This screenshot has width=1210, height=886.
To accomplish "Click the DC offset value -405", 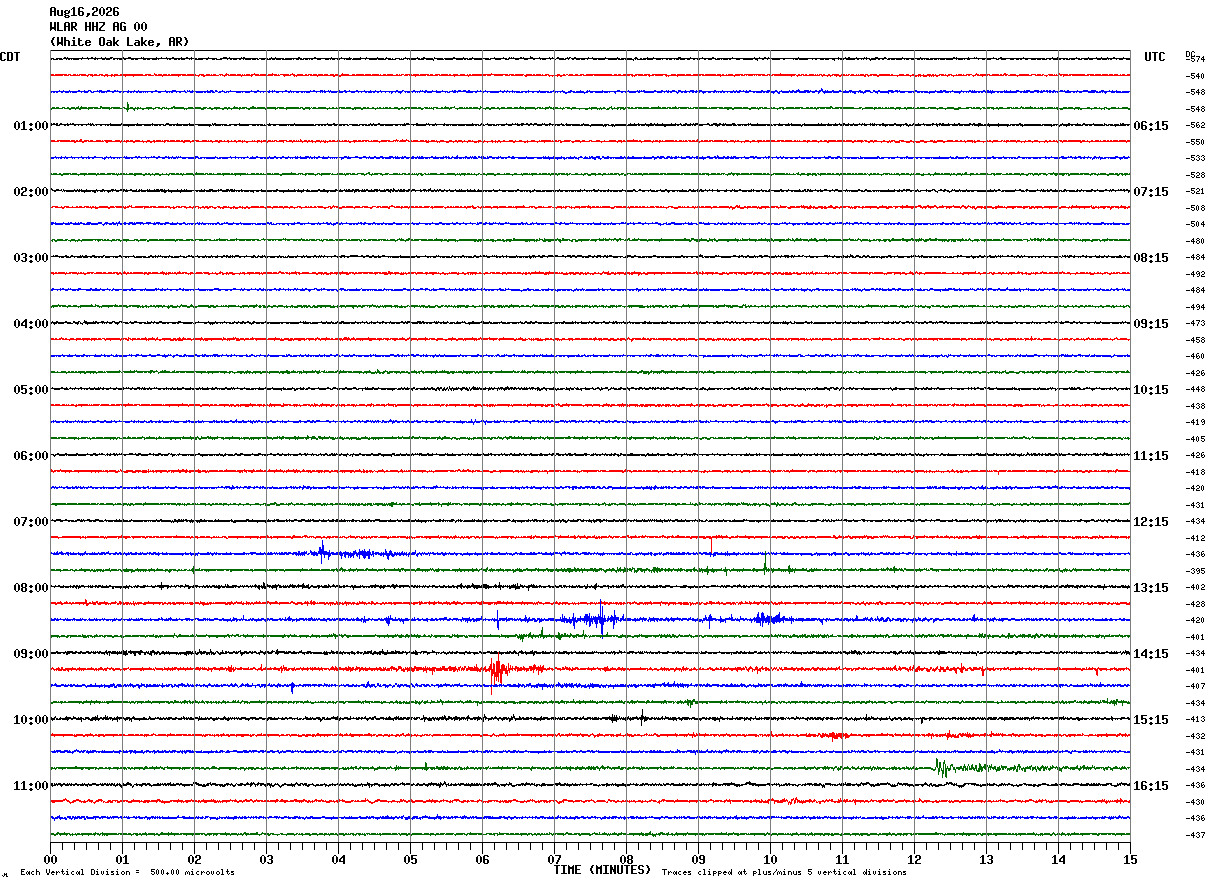I will (x=1195, y=439).
